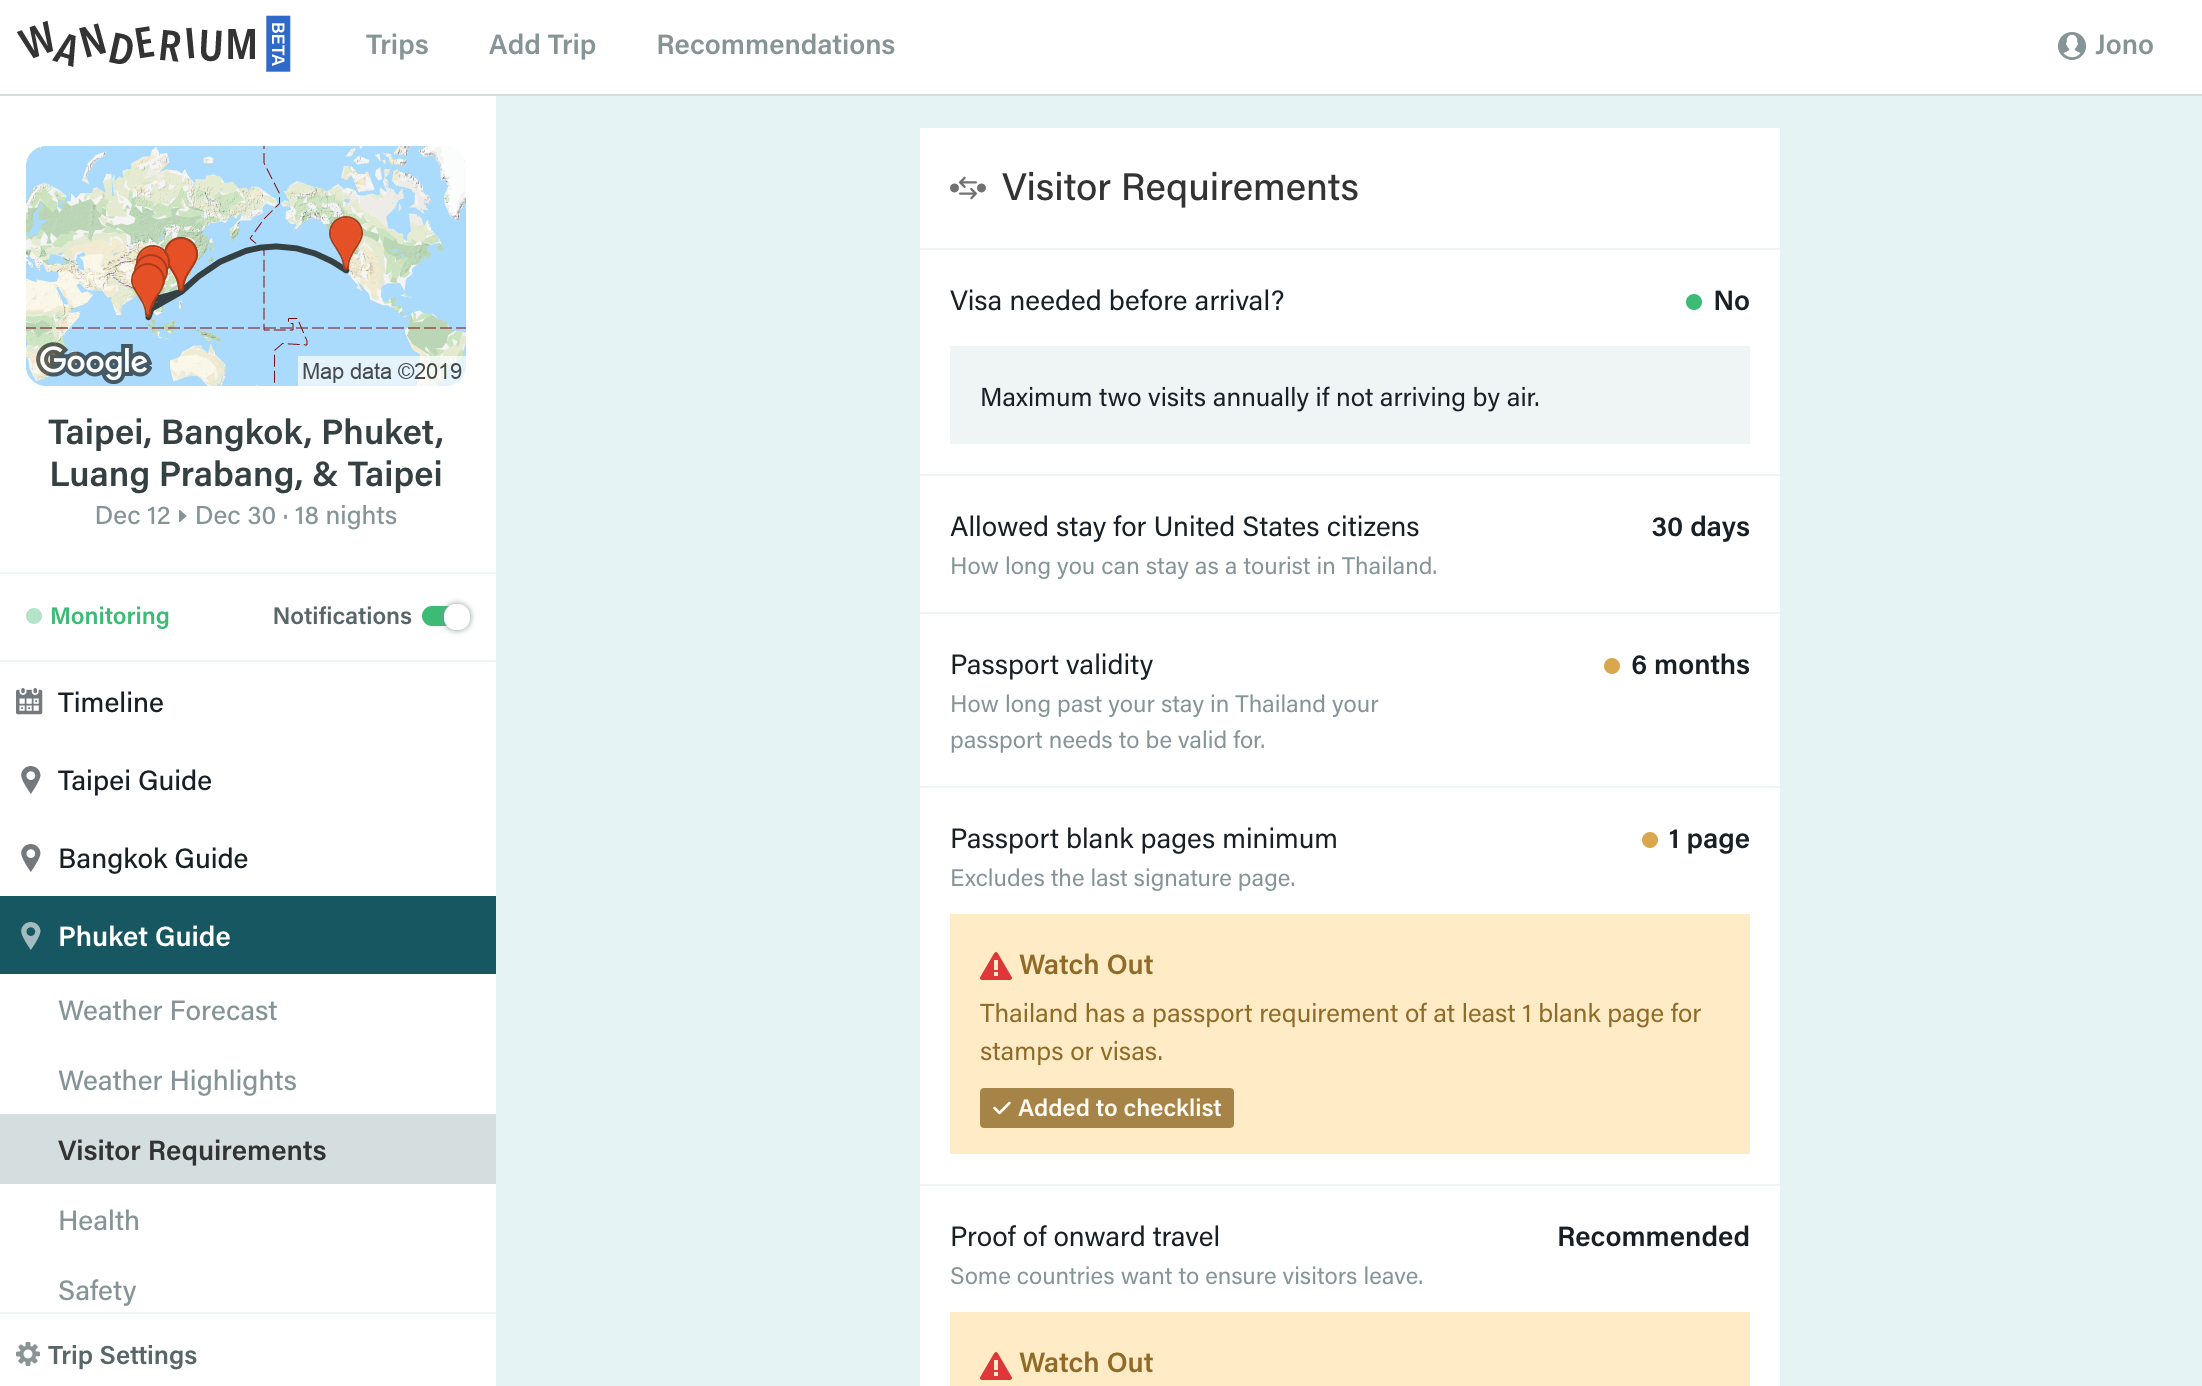Screen dimensions: 2202x1386
Task: Go to the Add Trip page
Action: [x=542, y=45]
